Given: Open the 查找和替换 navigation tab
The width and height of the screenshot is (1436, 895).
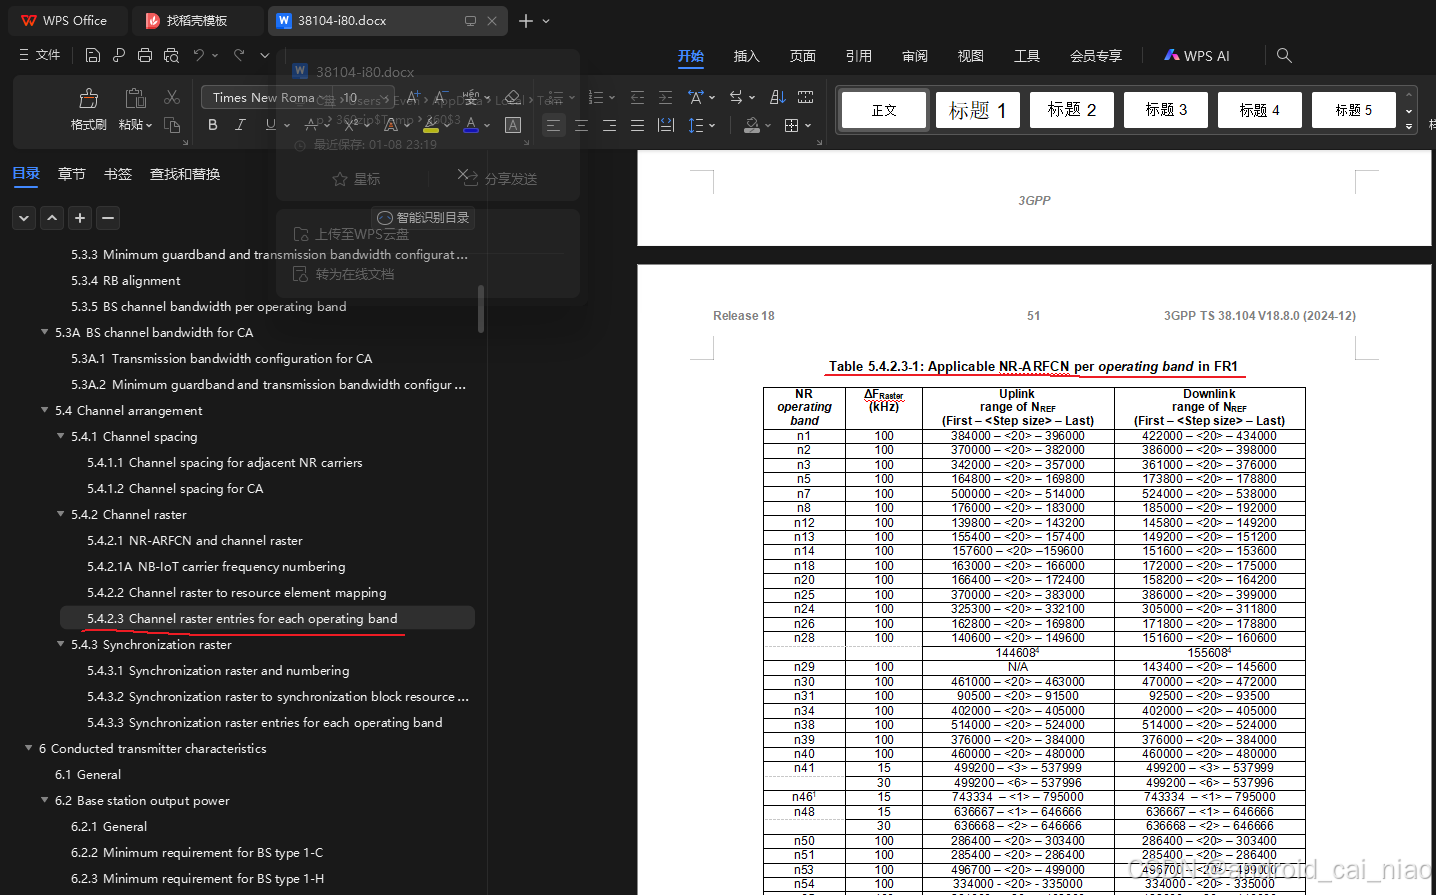Looking at the screenshot, I should (185, 174).
